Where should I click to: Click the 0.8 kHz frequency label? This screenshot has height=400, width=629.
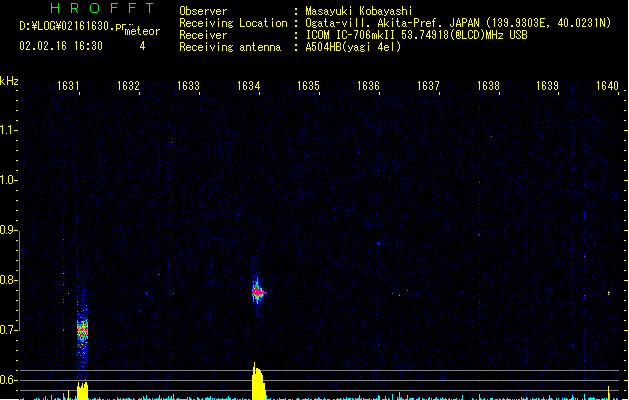(8, 280)
